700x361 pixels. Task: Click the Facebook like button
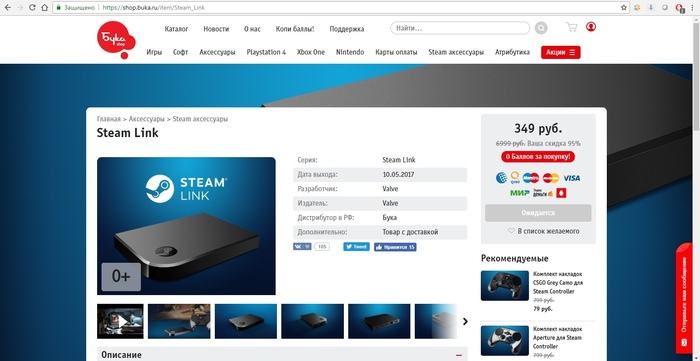pos(395,247)
